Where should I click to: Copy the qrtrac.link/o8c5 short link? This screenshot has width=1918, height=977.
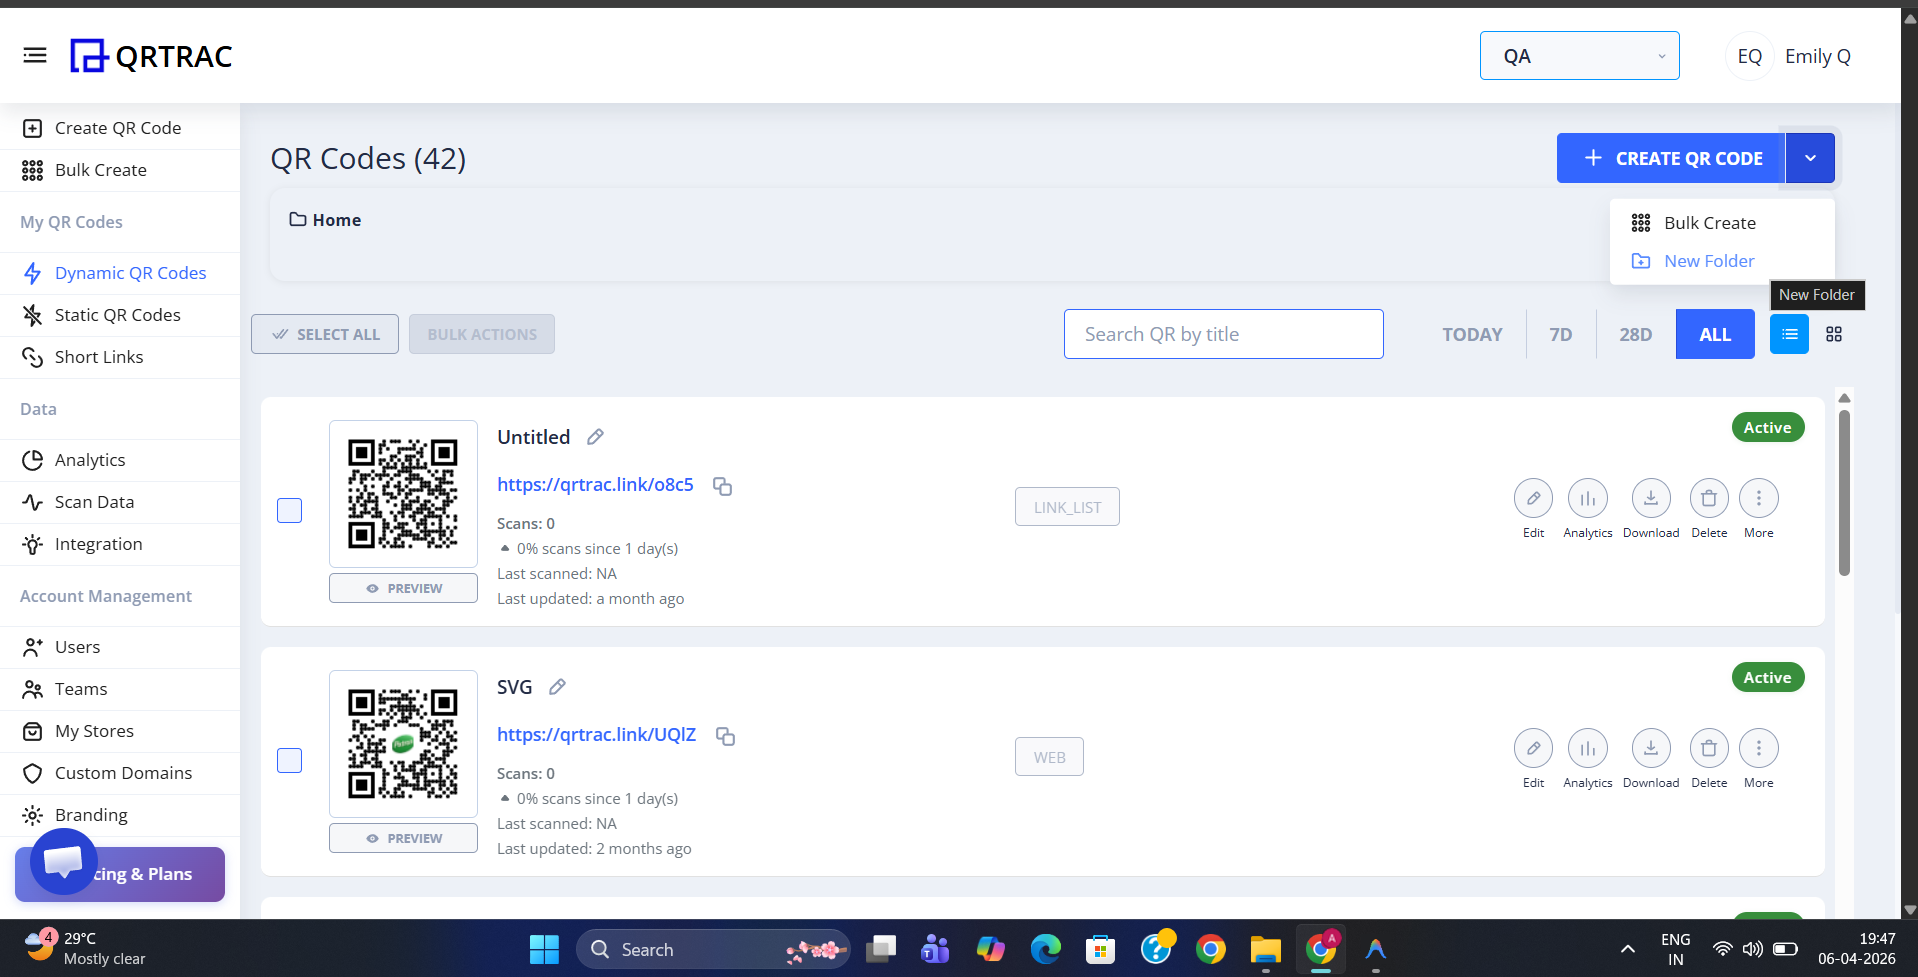click(722, 486)
